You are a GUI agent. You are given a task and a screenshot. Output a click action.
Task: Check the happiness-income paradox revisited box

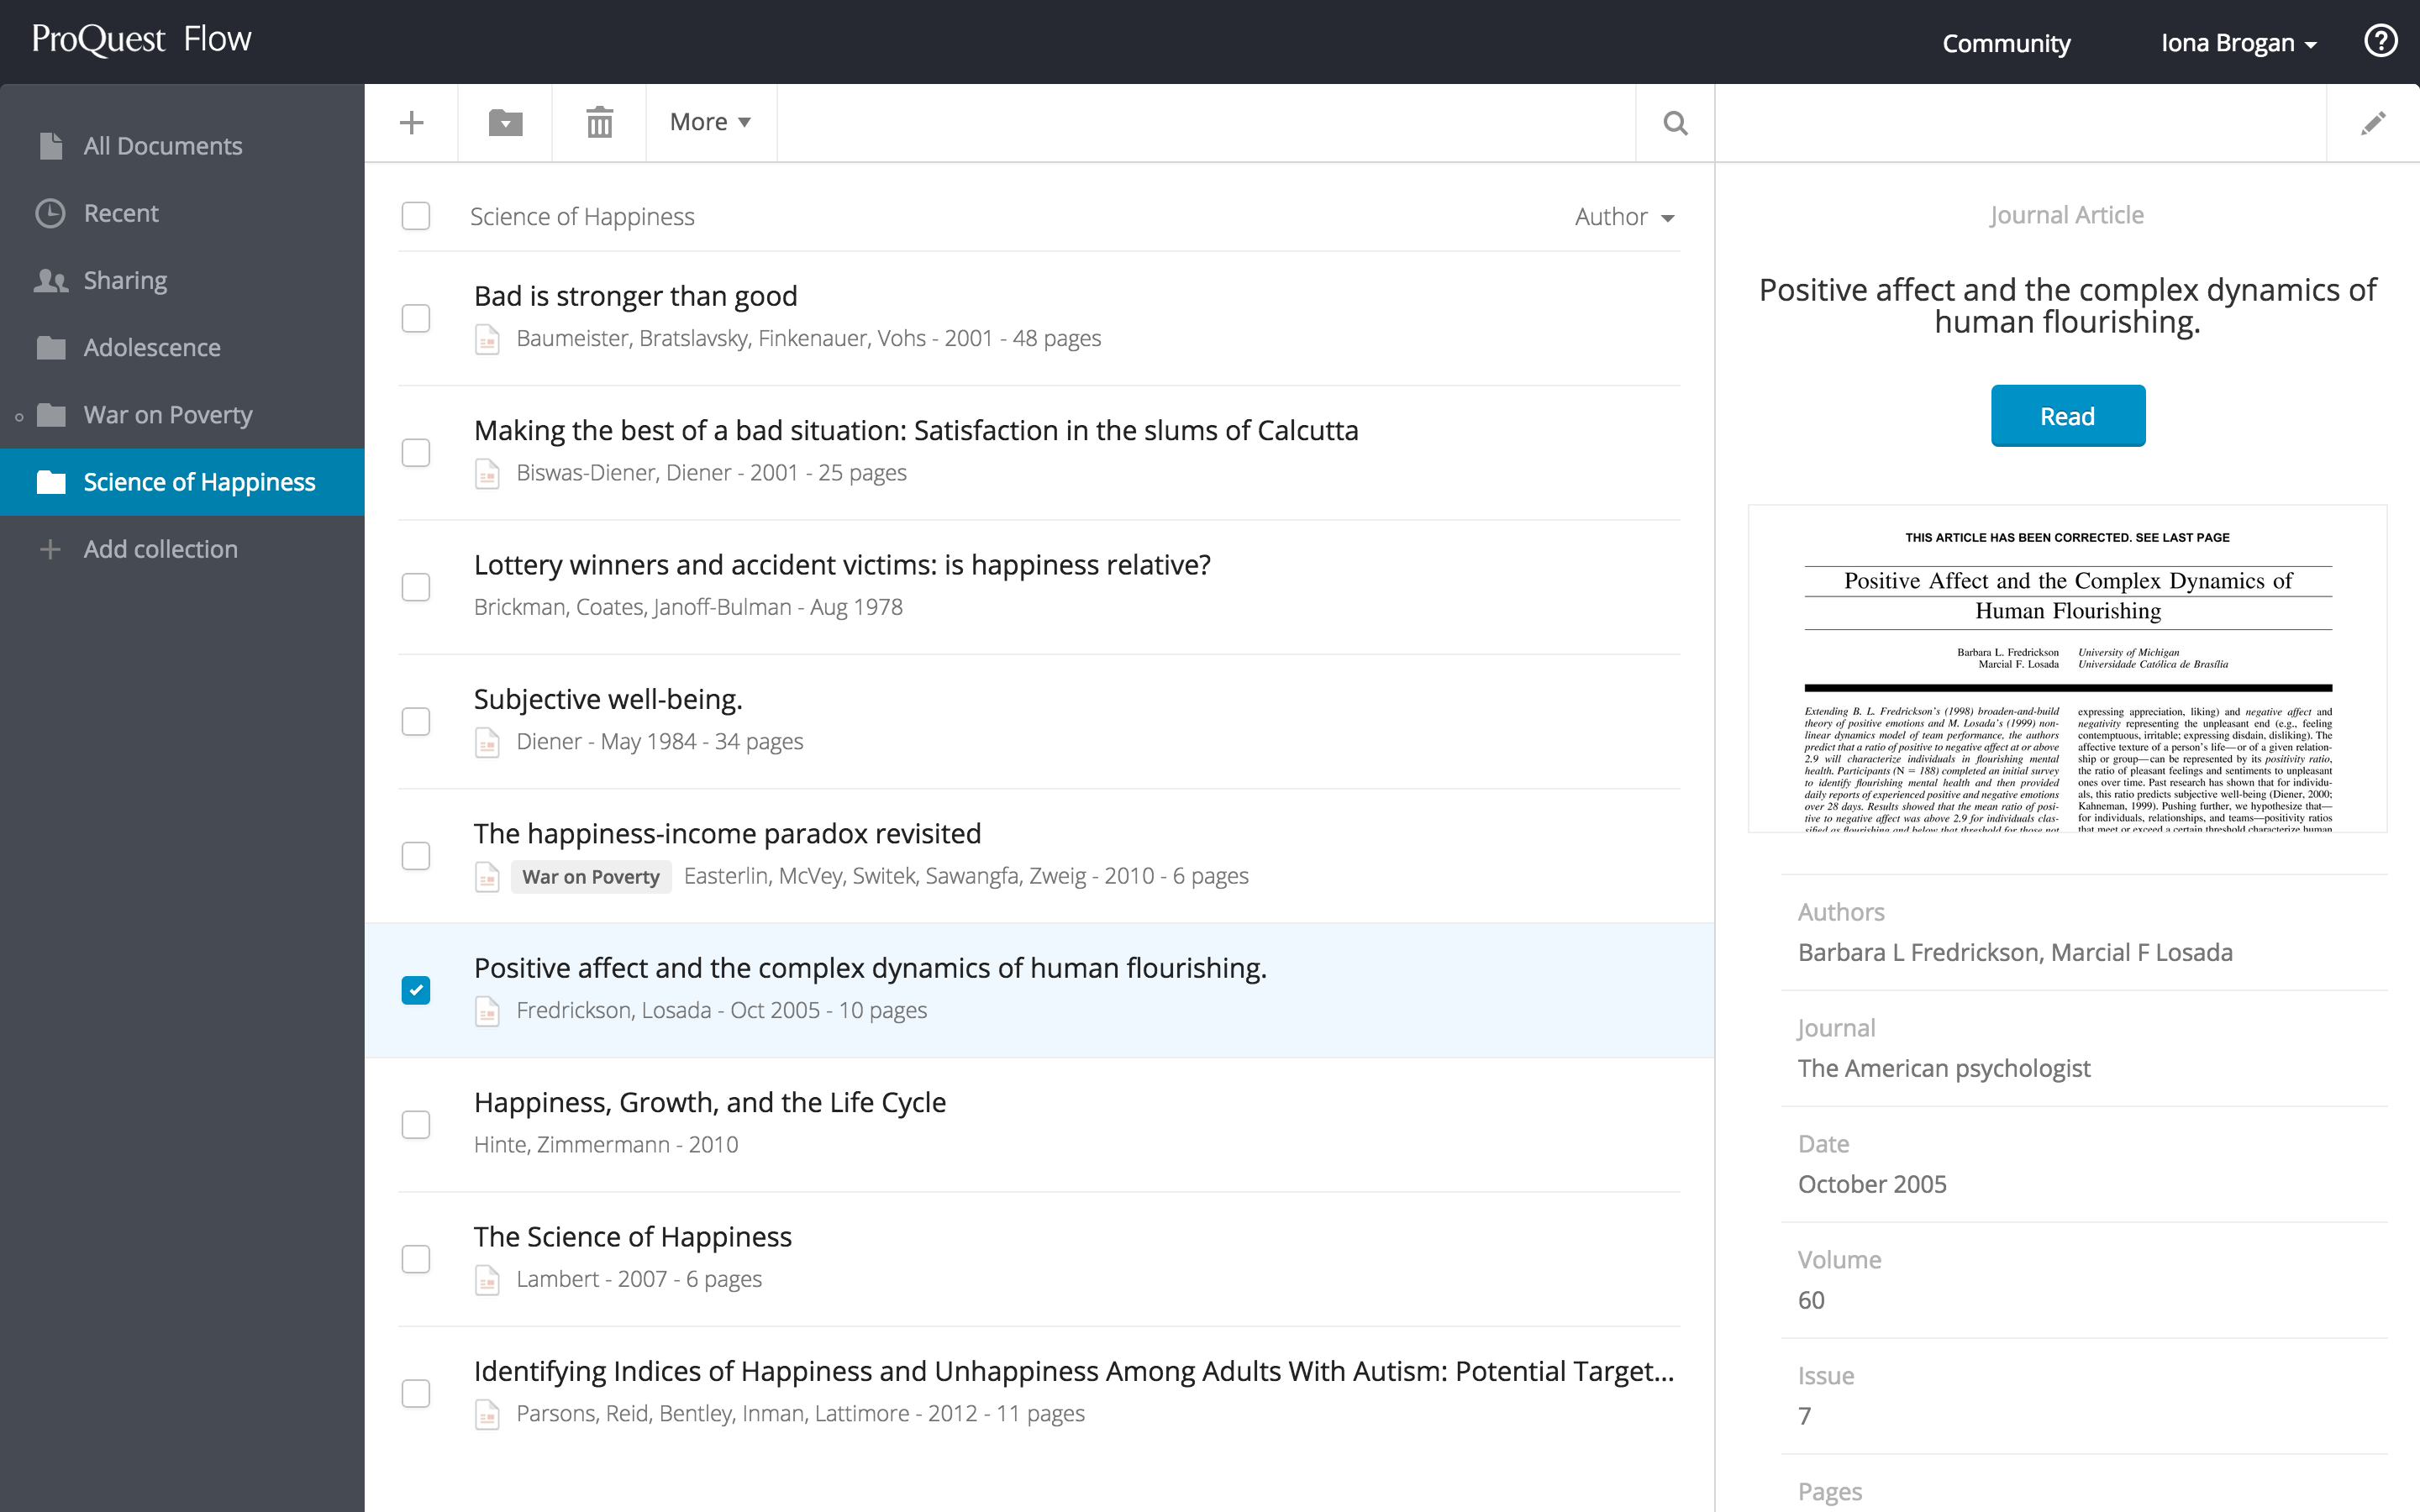pyautogui.click(x=415, y=856)
